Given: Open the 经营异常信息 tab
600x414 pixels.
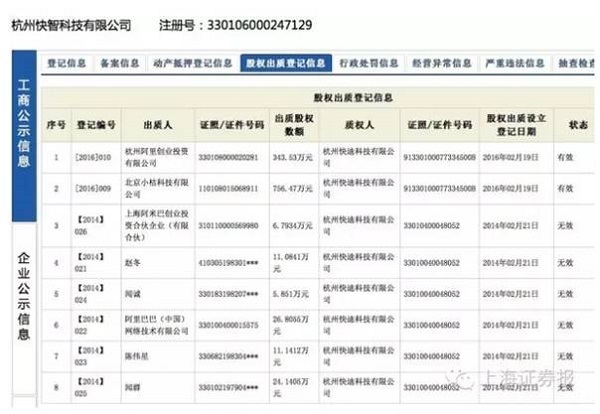Looking at the screenshot, I should (442, 63).
